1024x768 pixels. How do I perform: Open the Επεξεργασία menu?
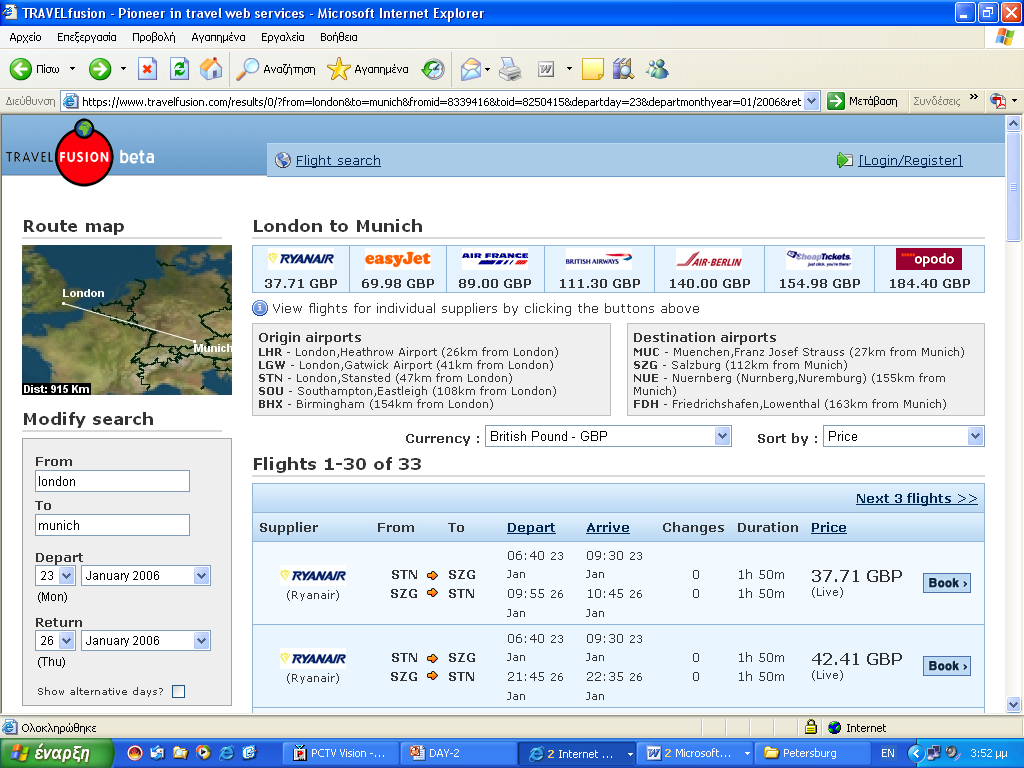(x=87, y=37)
